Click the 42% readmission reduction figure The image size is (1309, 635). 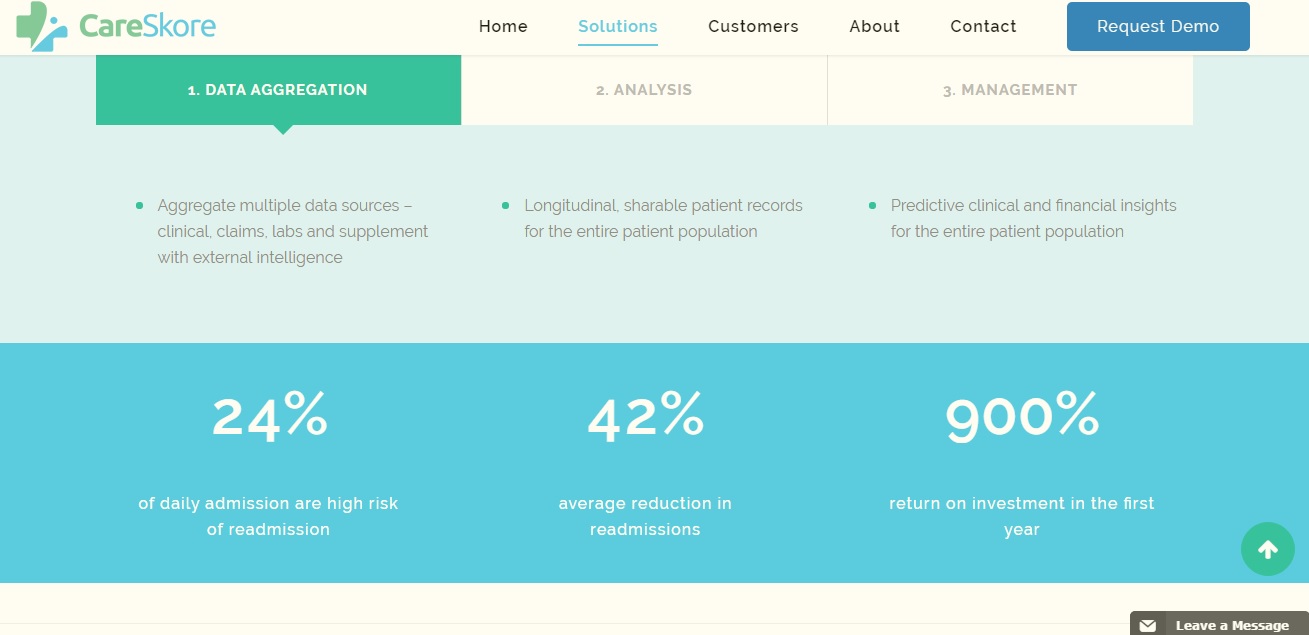pos(645,415)
